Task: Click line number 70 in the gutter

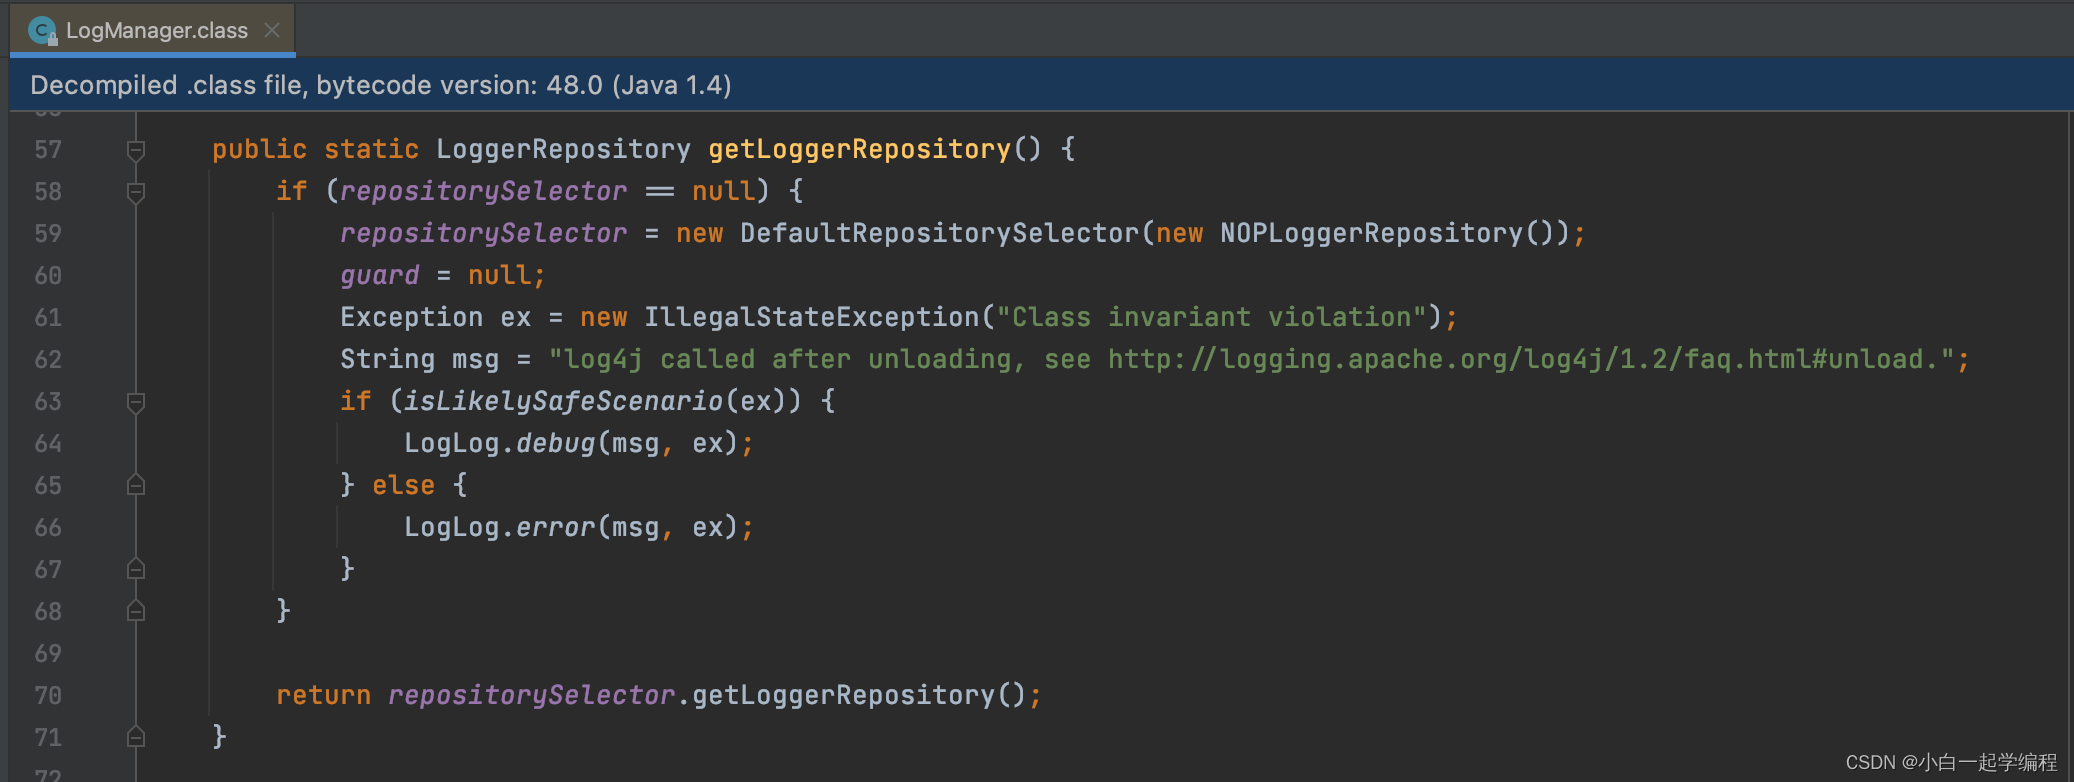Action: (x=48, y=696)
